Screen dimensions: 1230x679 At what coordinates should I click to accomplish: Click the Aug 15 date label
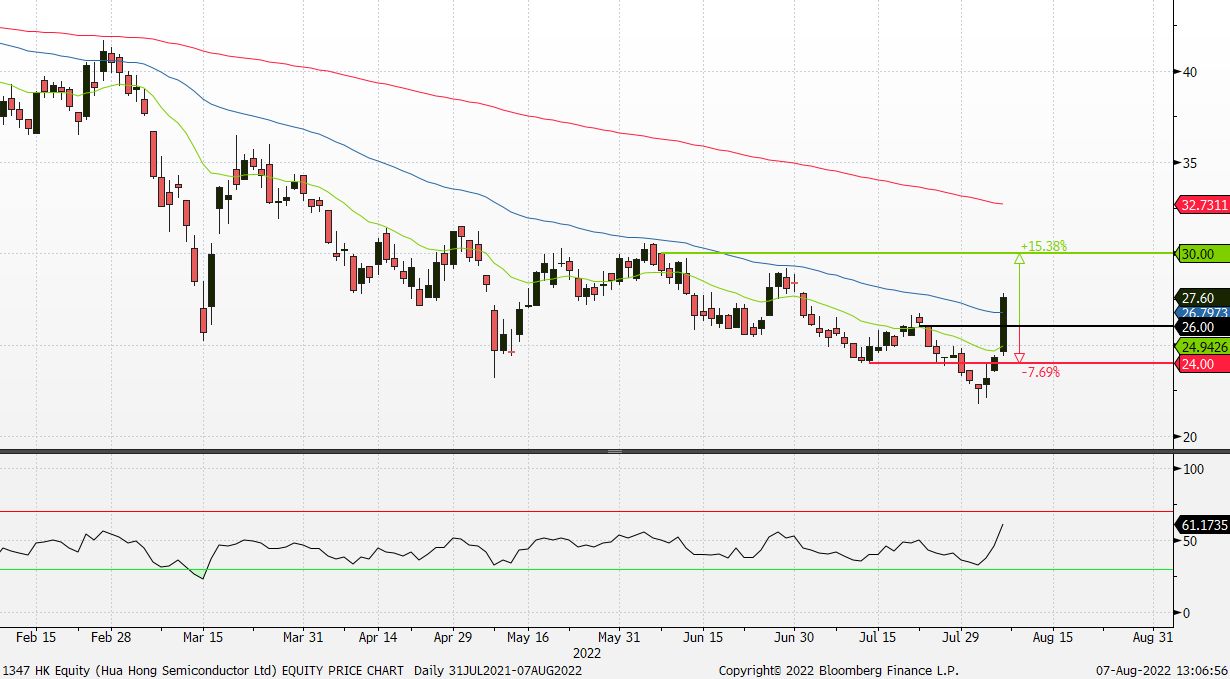click(x=1052, y=636)
